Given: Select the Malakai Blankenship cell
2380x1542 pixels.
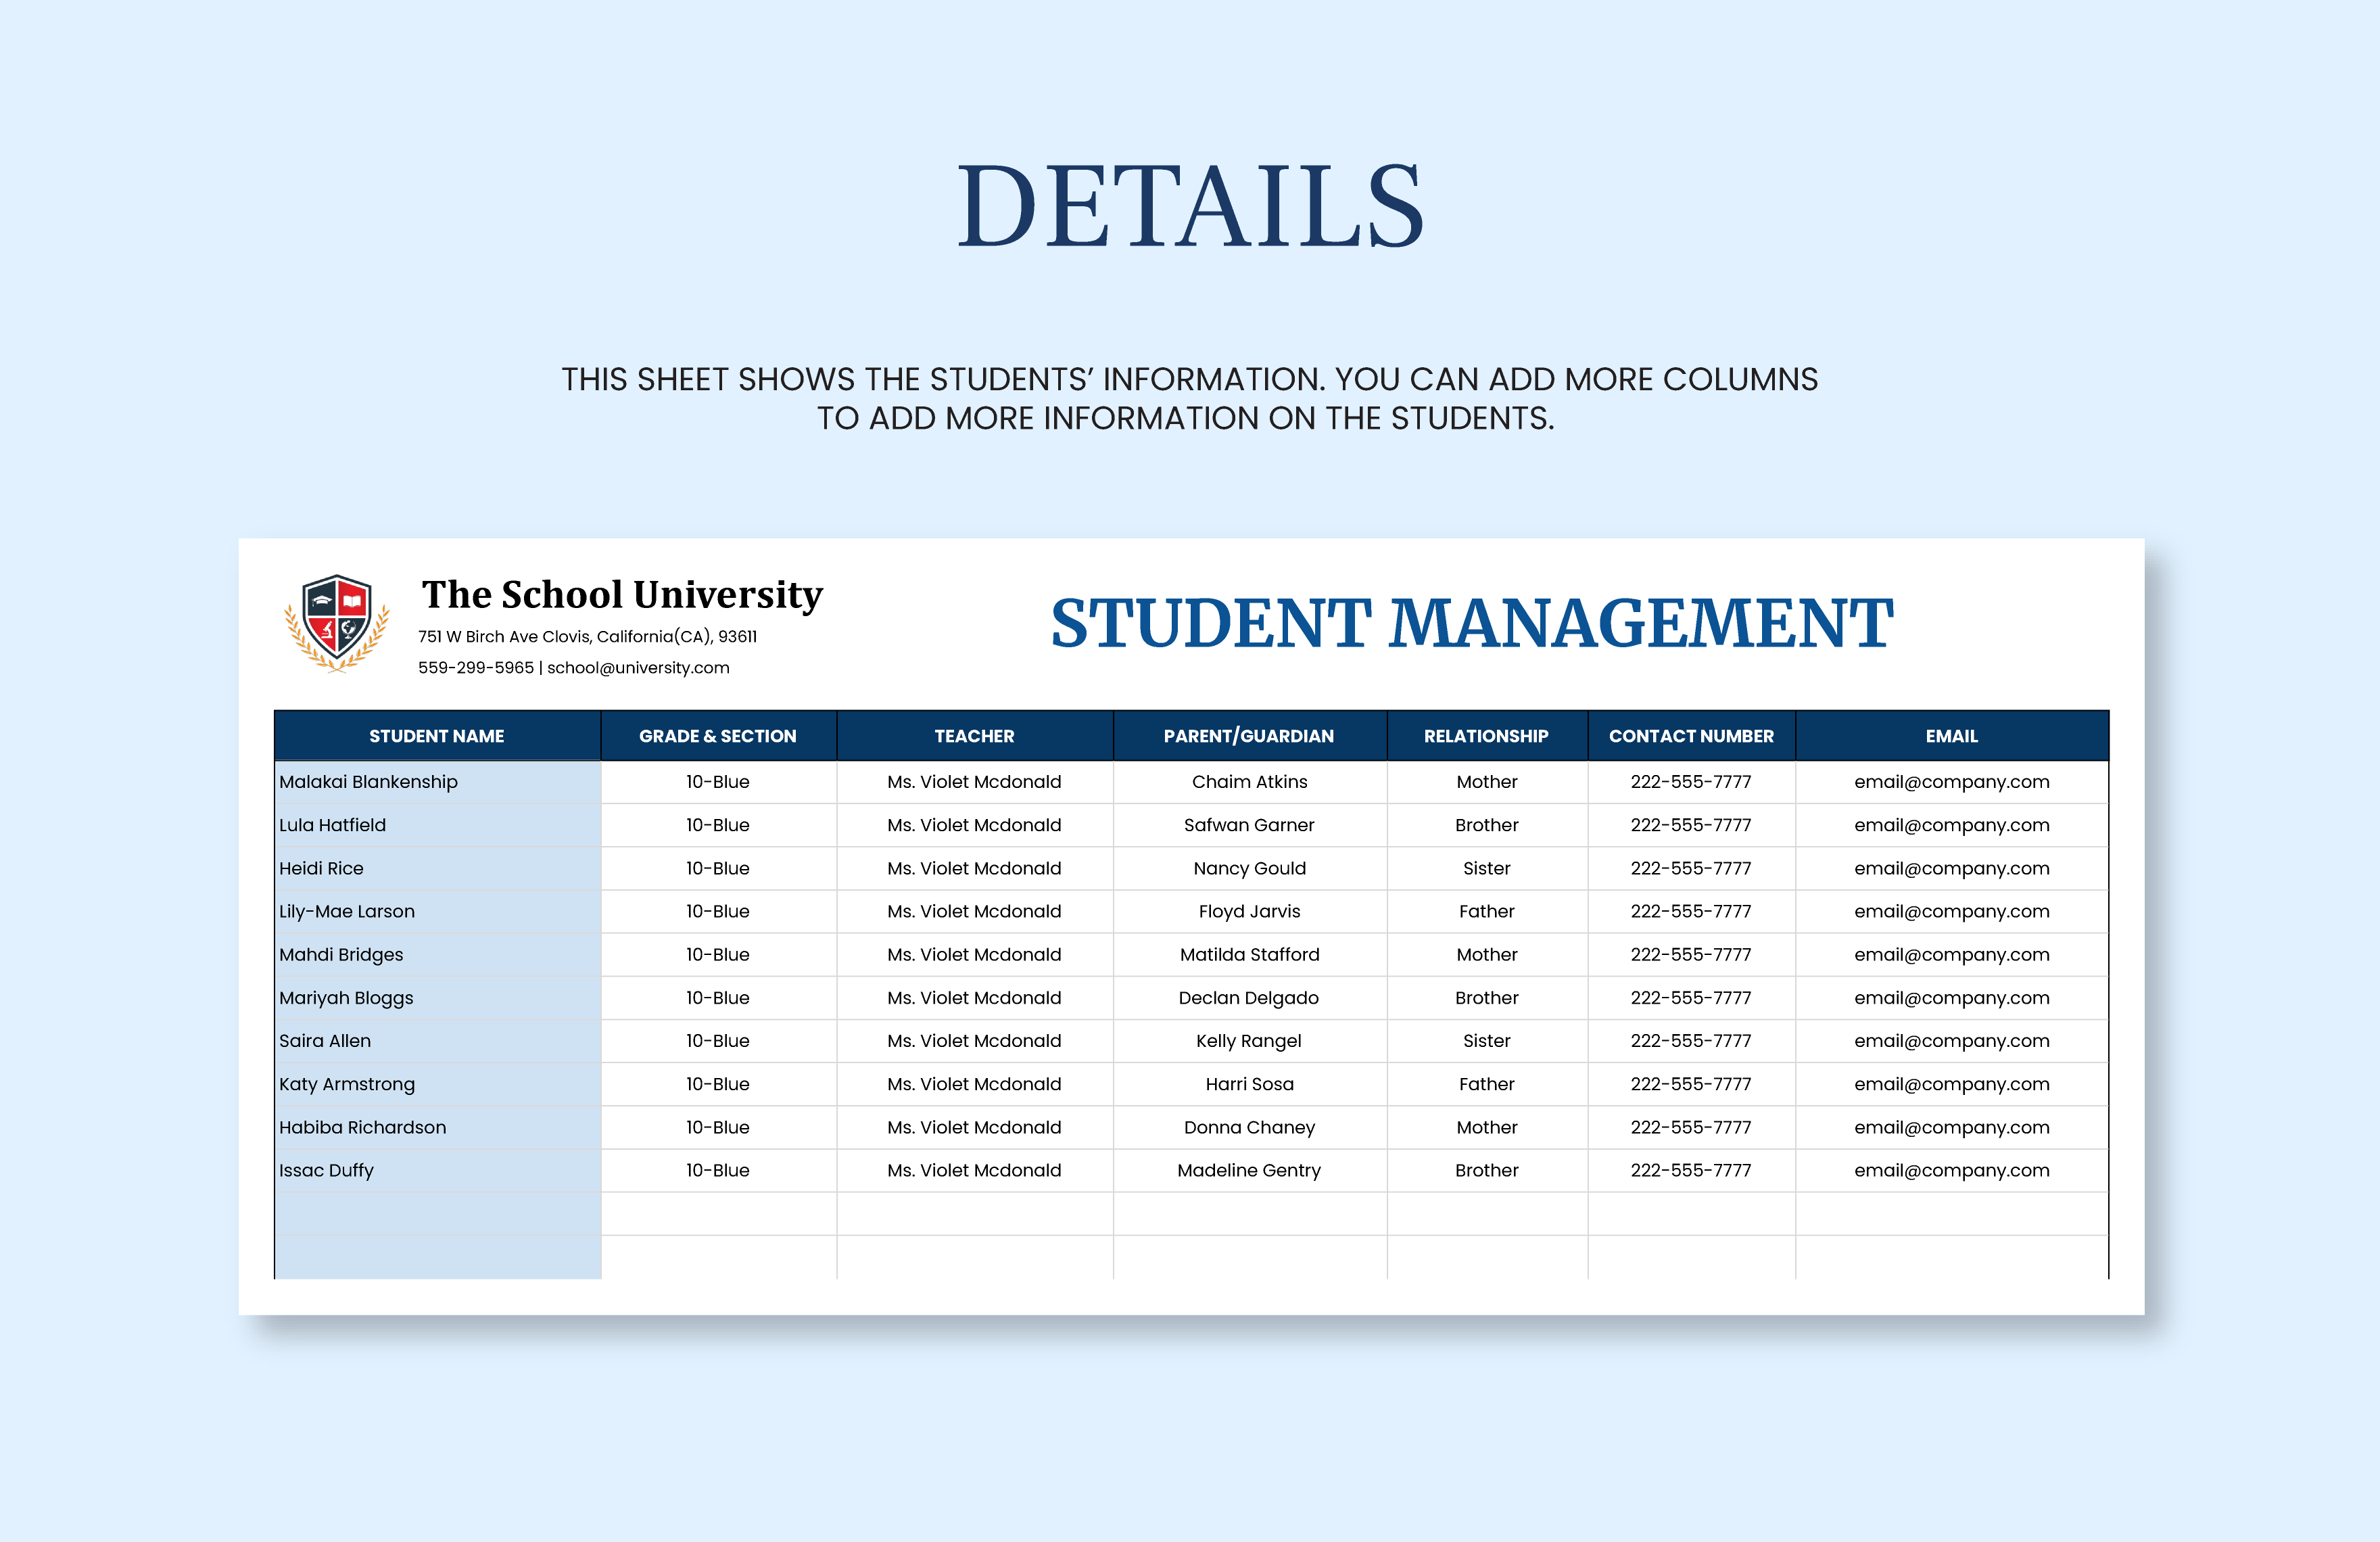Looking at the screenshot, I should click(437, 782).
